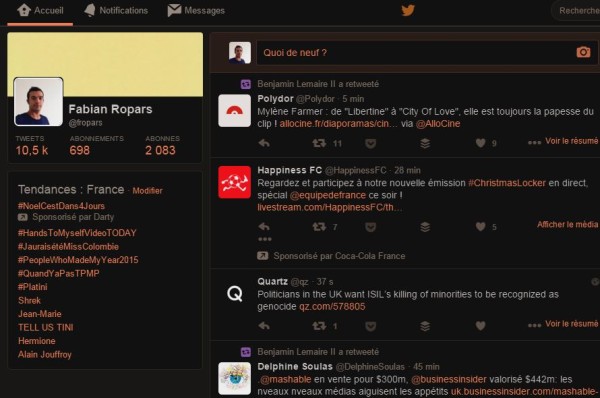The width and height of the screenshot is (600, 398).
Task: Expand 'Voir le résumé' on Quartz tweet
Action: tap(571, 324)
